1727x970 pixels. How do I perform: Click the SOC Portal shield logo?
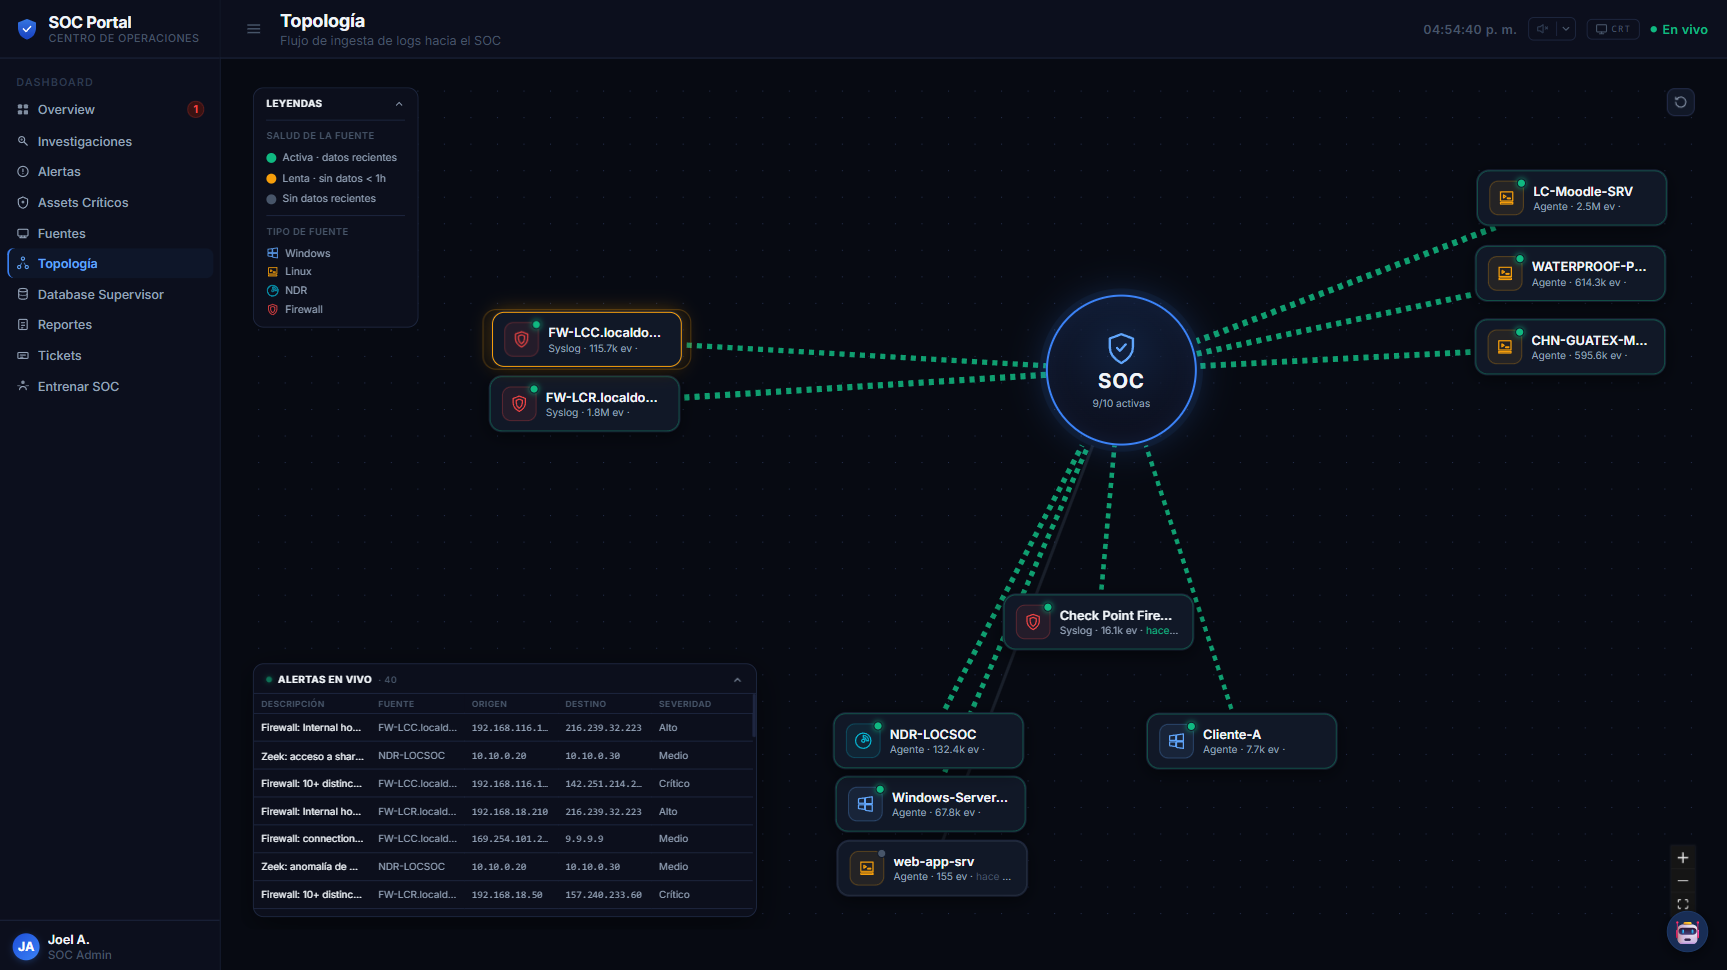(x=27, y=29)
